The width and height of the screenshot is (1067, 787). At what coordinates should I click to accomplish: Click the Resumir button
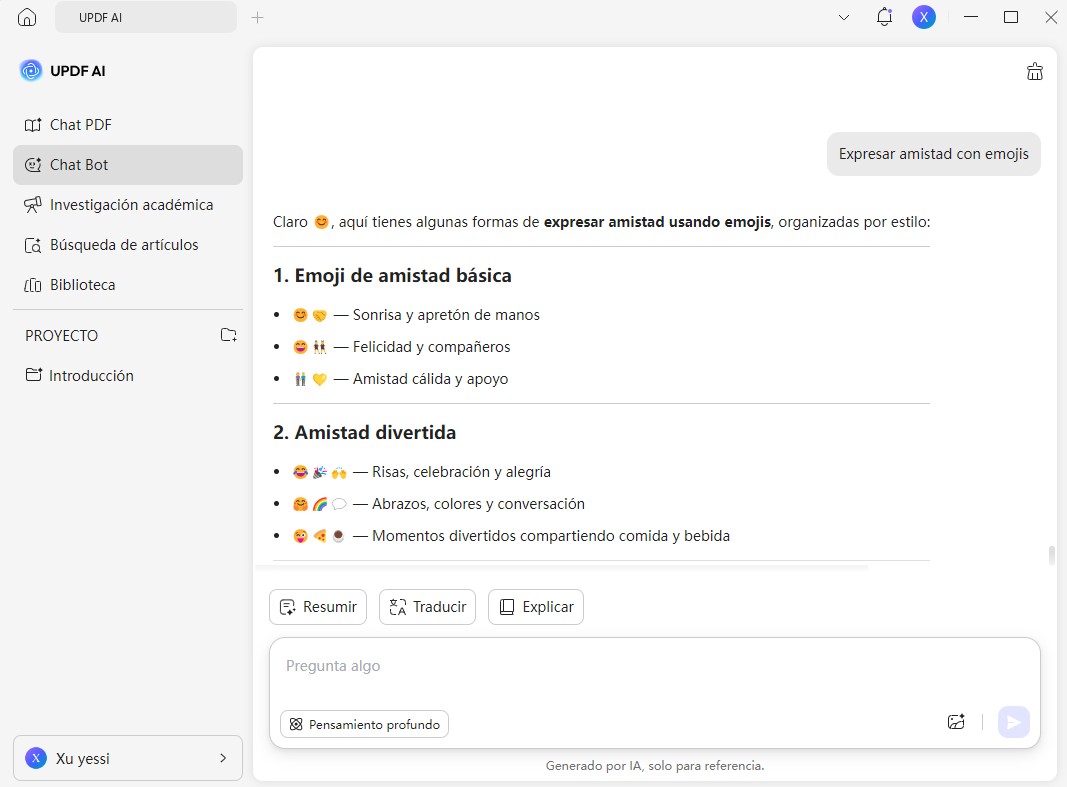point(318,607)
